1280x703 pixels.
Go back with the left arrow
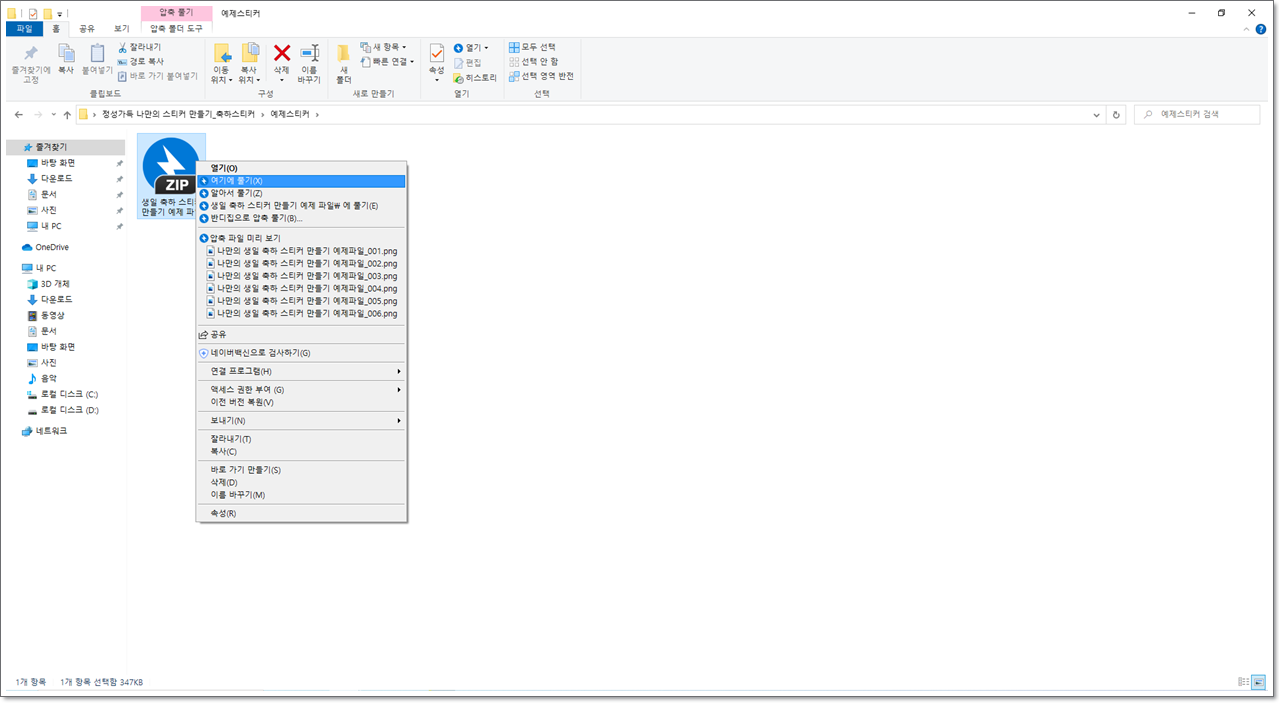point(18,115)
